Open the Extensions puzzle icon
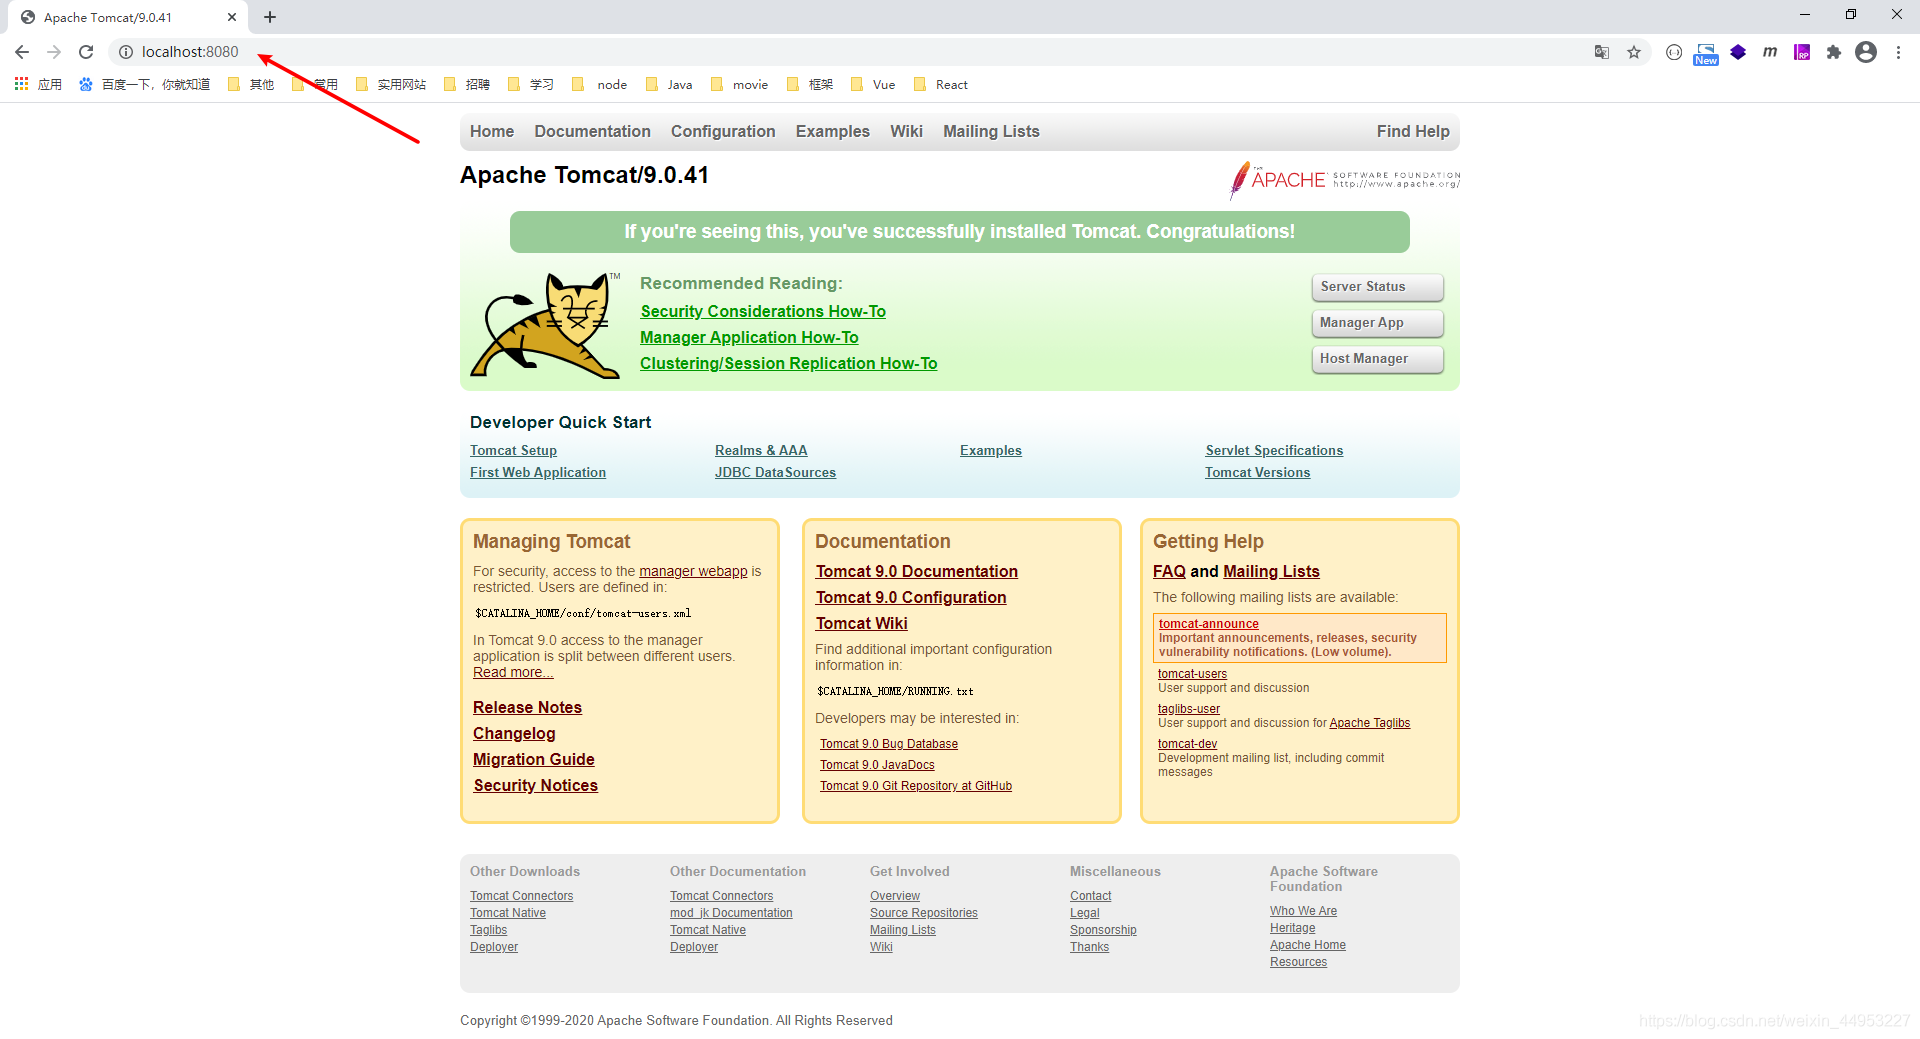 (x=1834, y=52)
